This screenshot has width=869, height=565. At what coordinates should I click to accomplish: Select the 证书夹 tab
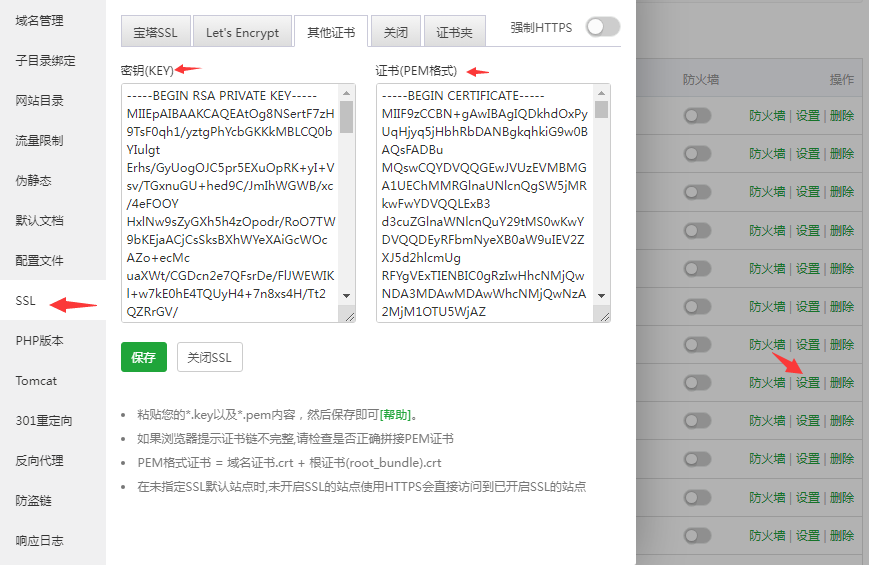[455, 32]
